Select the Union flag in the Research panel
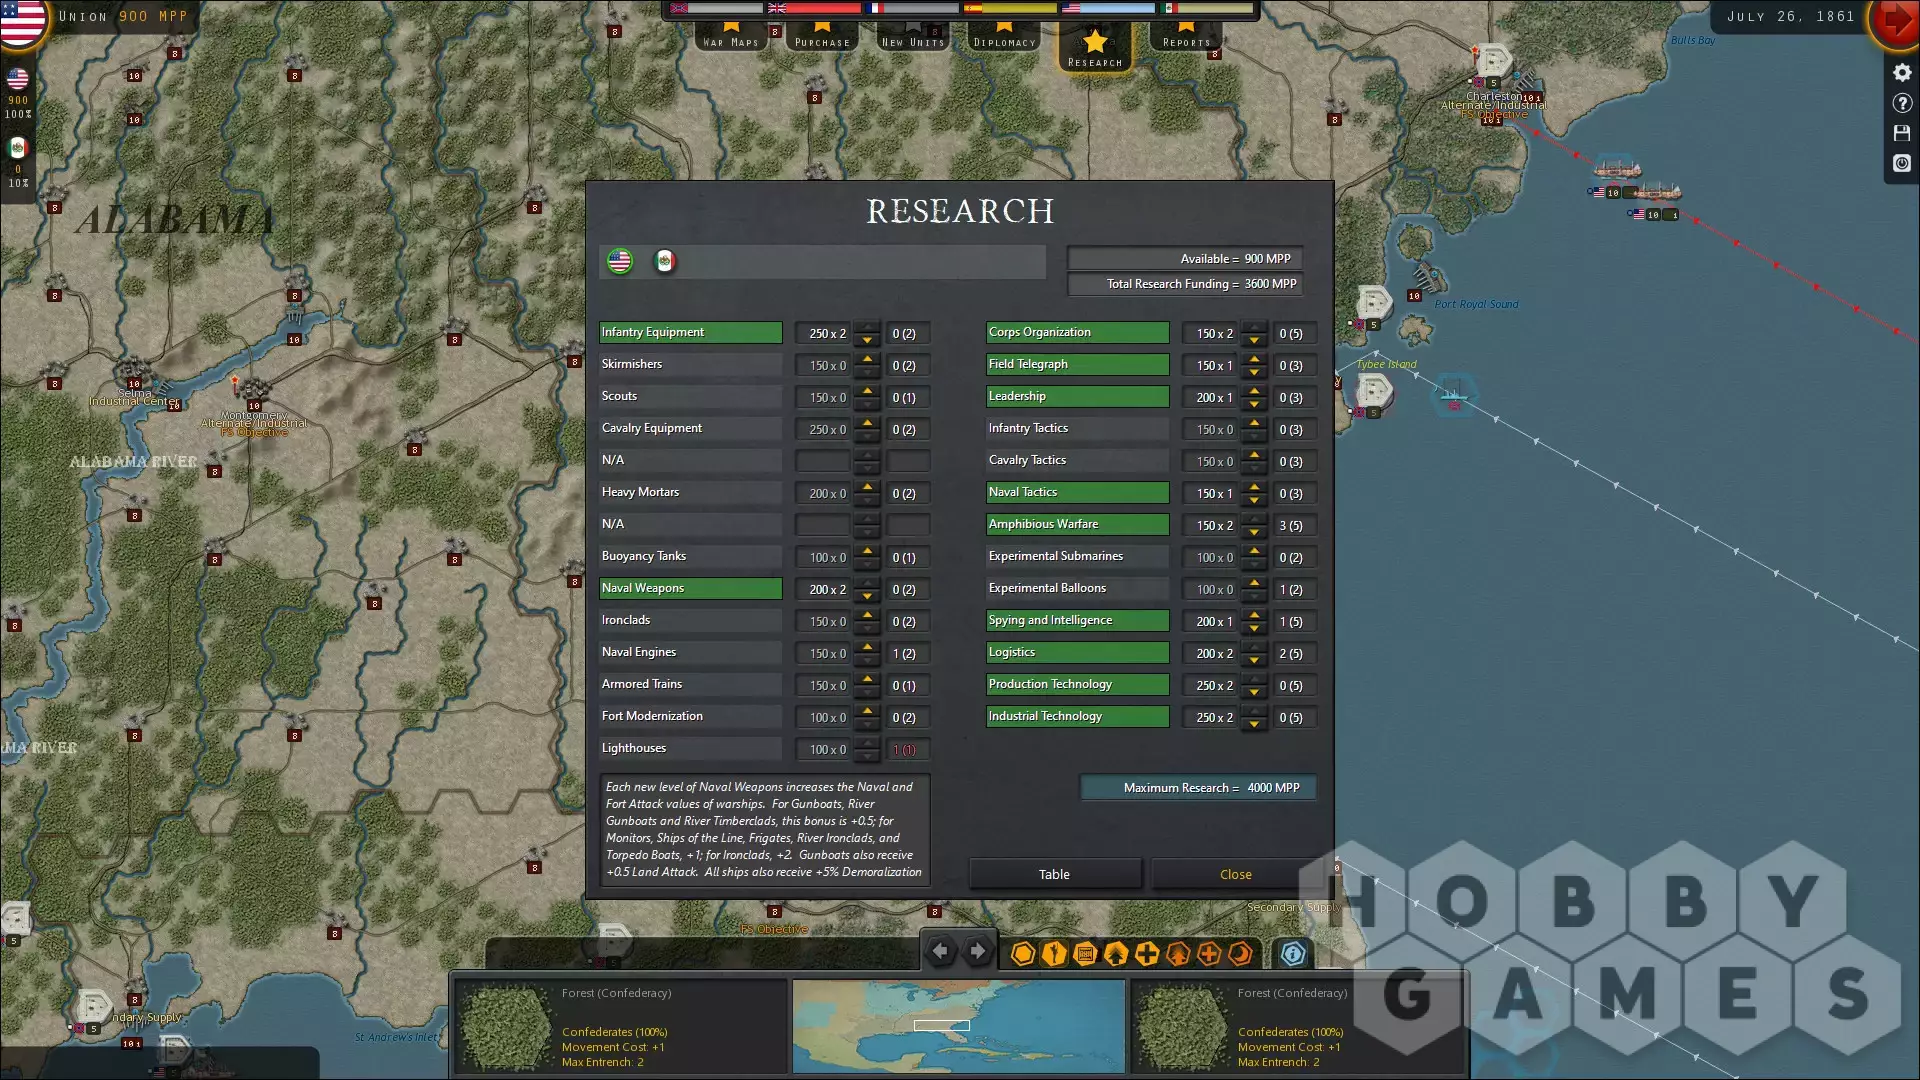This screenshot has width=1920, height=1080. pos(620,262)
